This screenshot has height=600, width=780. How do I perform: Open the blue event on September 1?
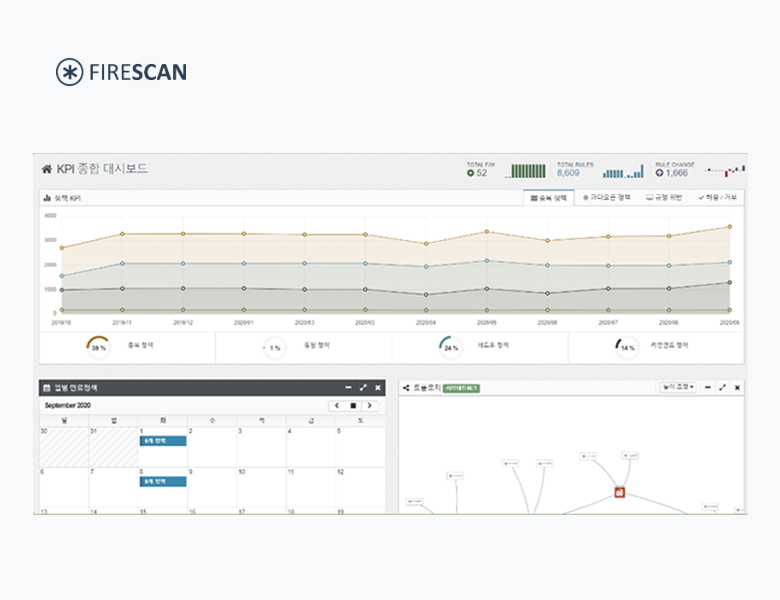tap(163, 440)
